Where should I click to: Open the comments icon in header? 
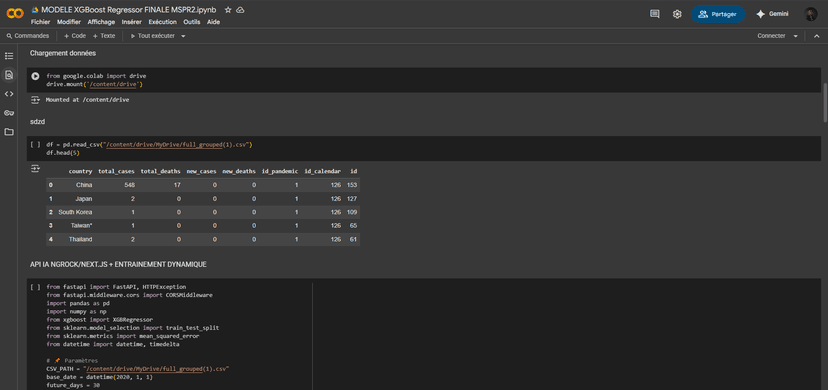(655, 14)
